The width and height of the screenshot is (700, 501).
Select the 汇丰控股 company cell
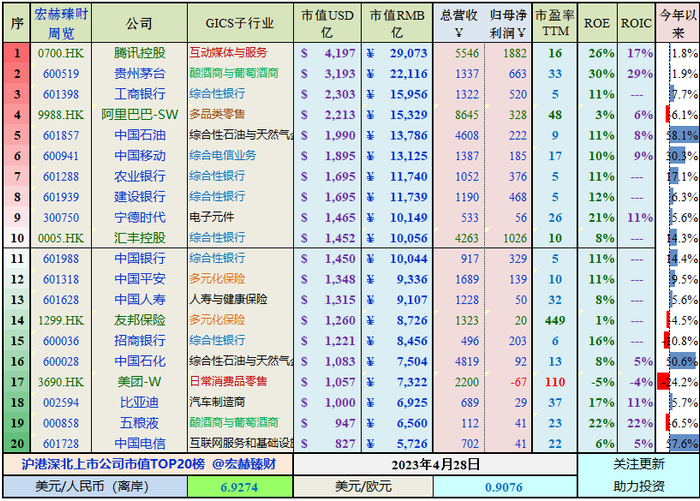[139, 238]
